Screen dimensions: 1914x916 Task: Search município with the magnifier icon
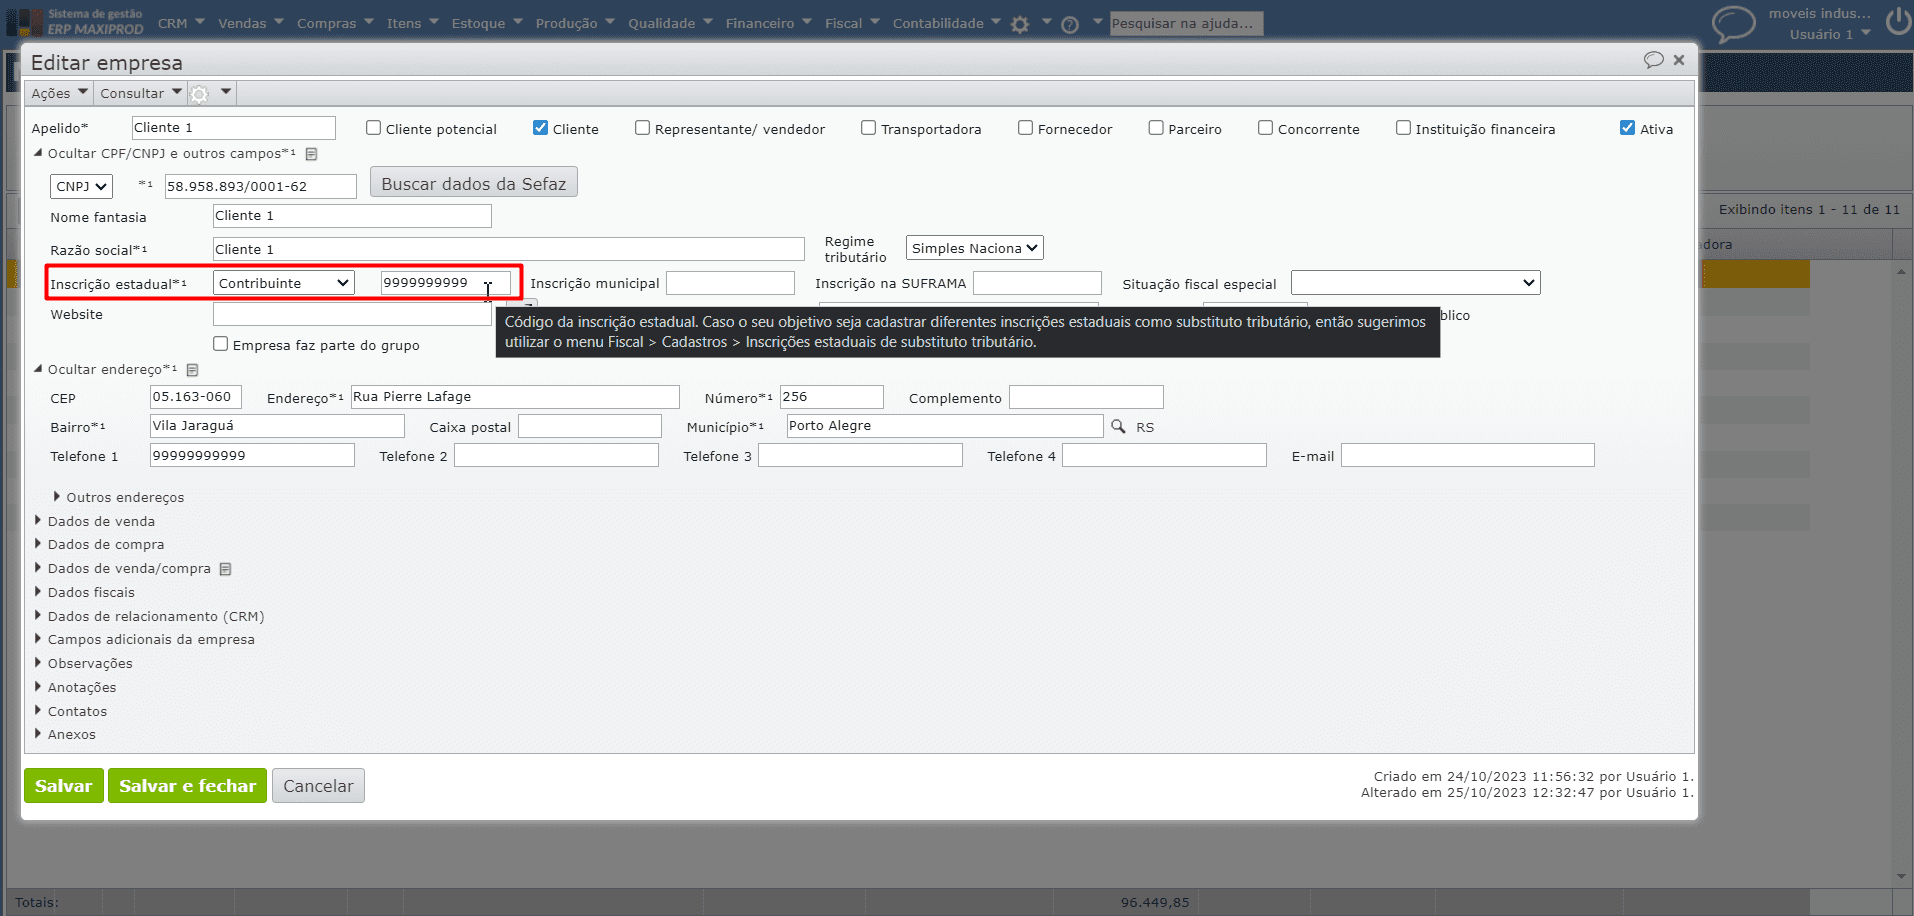click(1118, 427)
